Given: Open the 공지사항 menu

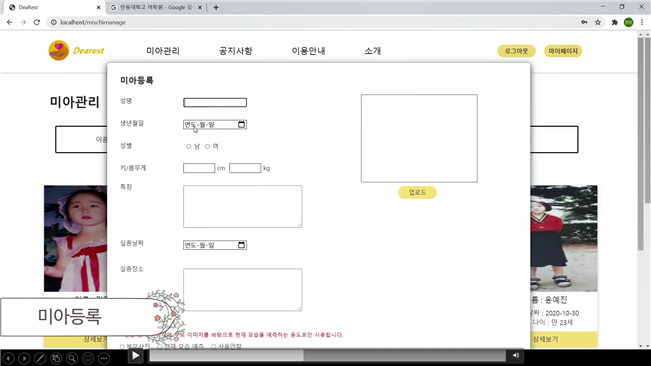Looking at the screenshot, I should pyautogui.click(x=235, y=51).
